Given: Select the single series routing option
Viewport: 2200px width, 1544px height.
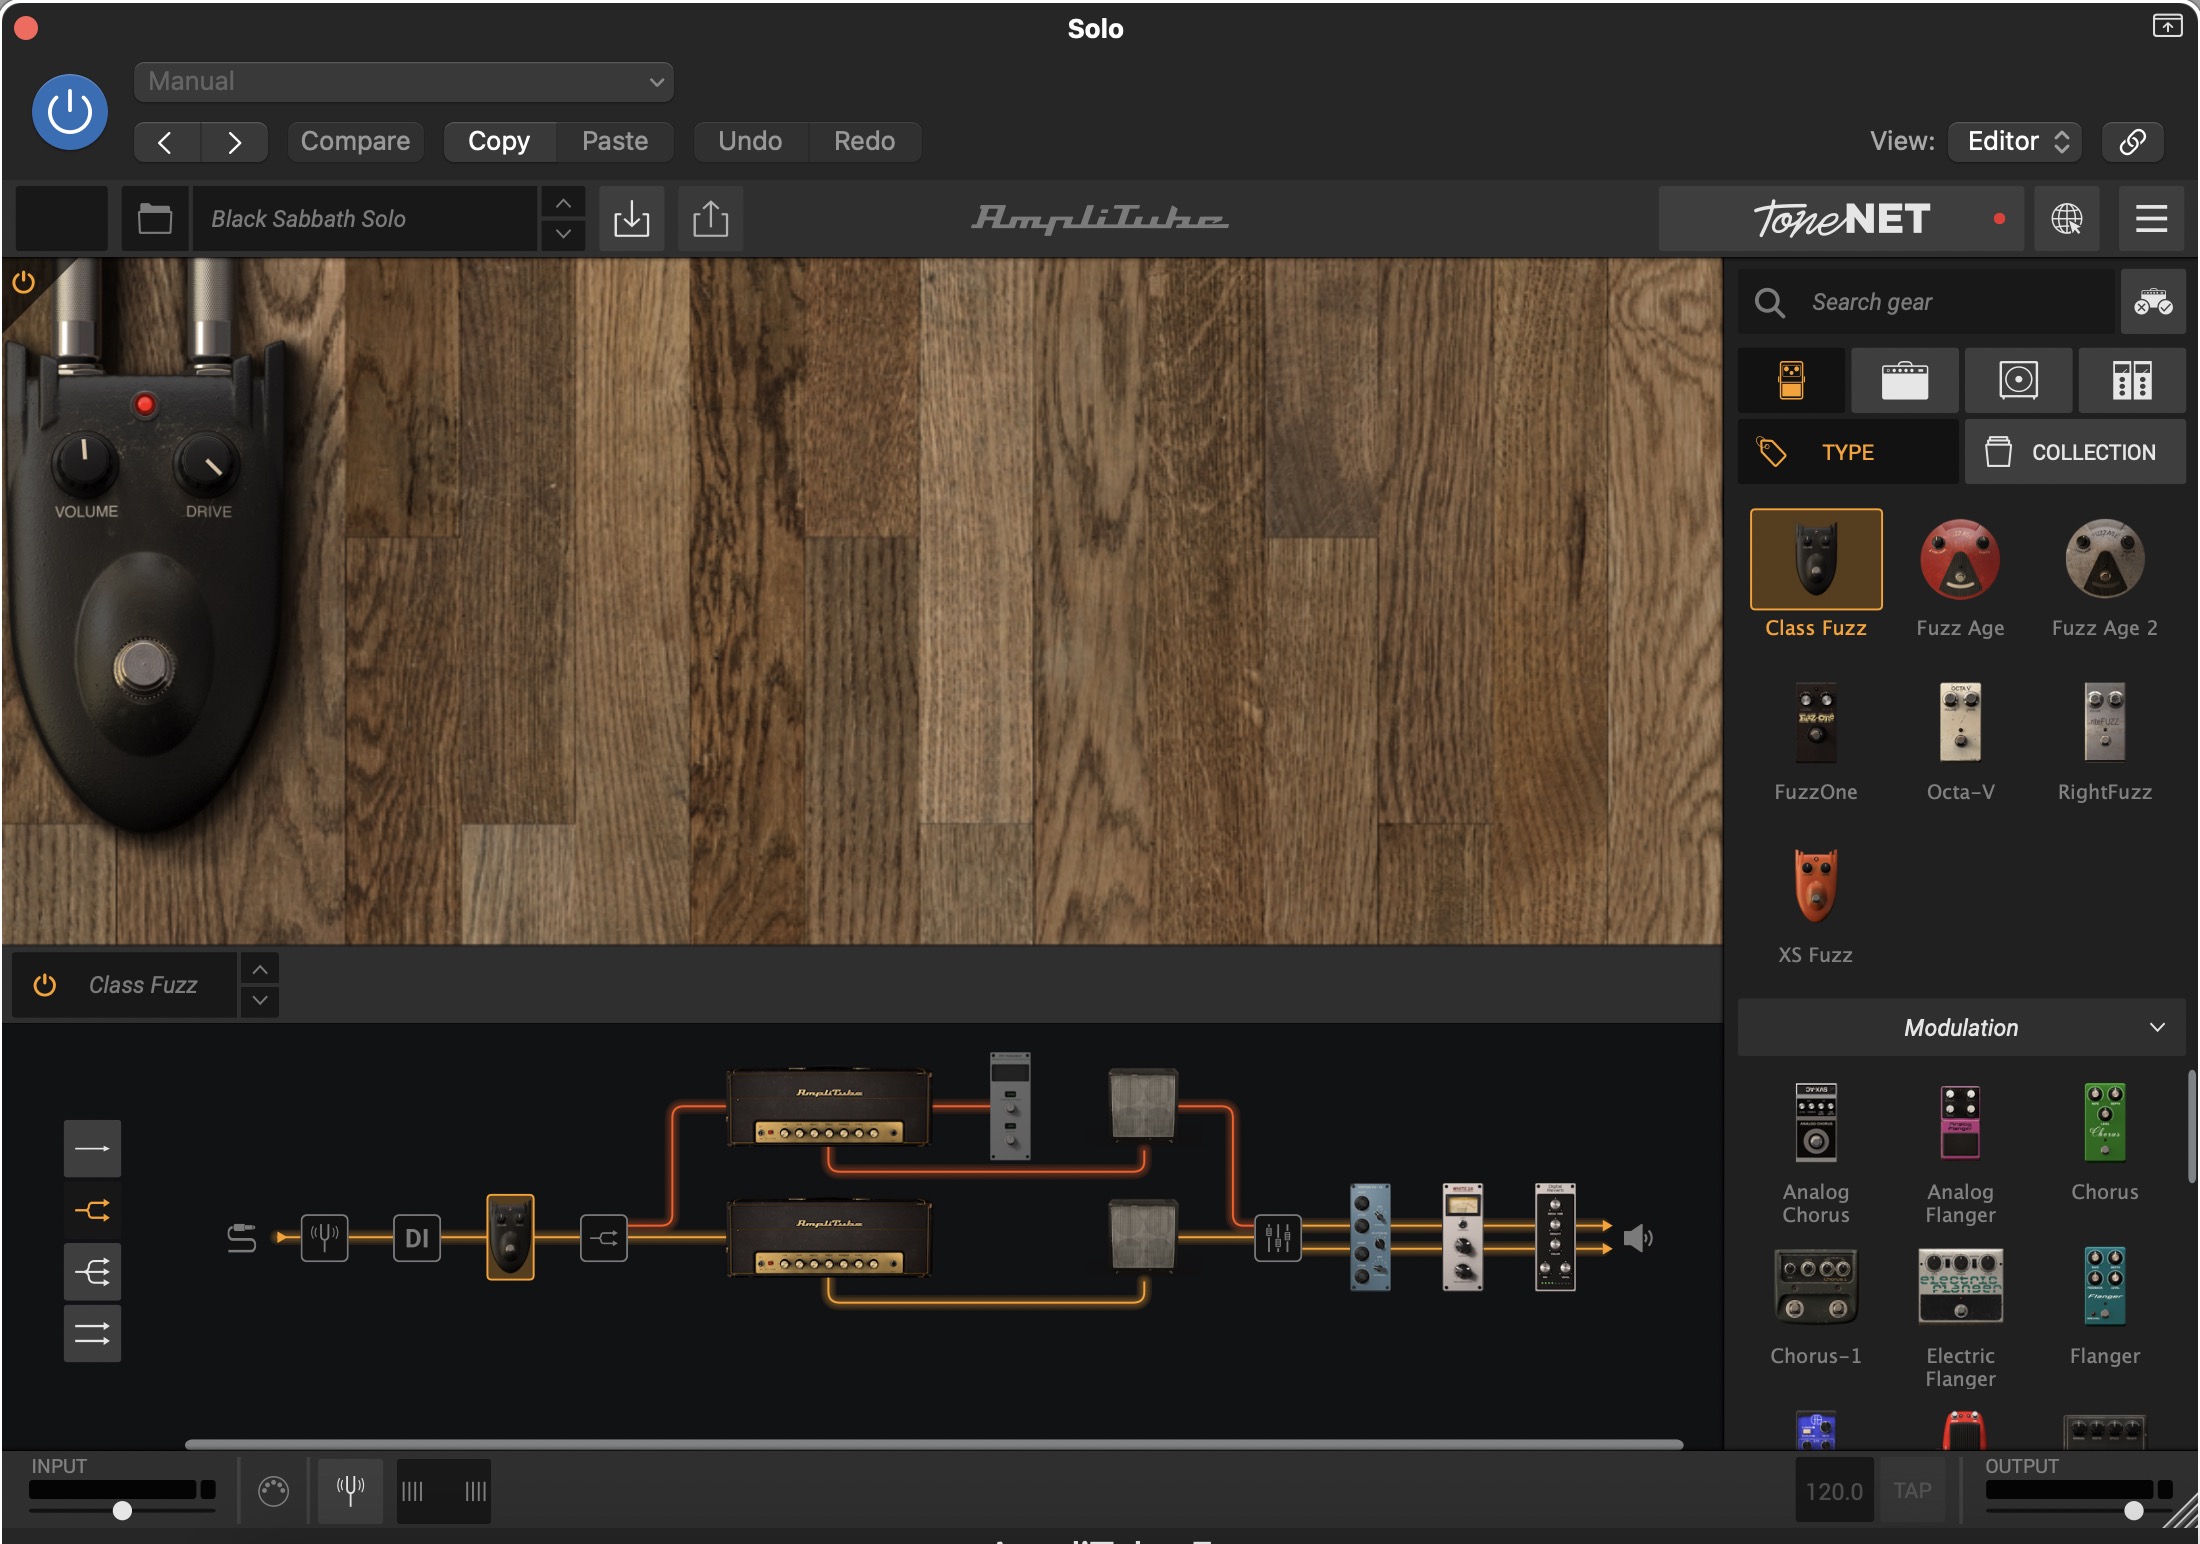Looking at the screenshot, I should point(93,1148).
